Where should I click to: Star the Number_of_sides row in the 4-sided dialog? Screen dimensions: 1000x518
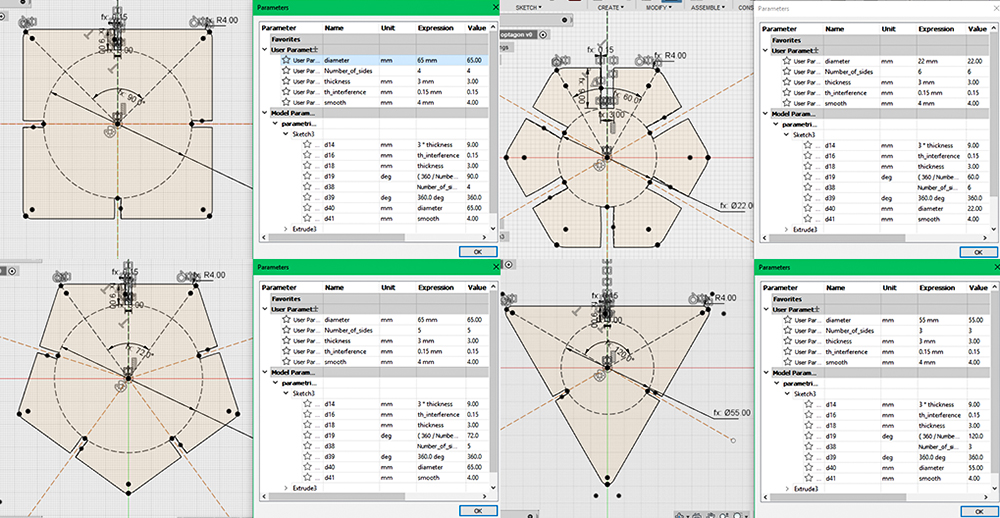coord(286,71)
